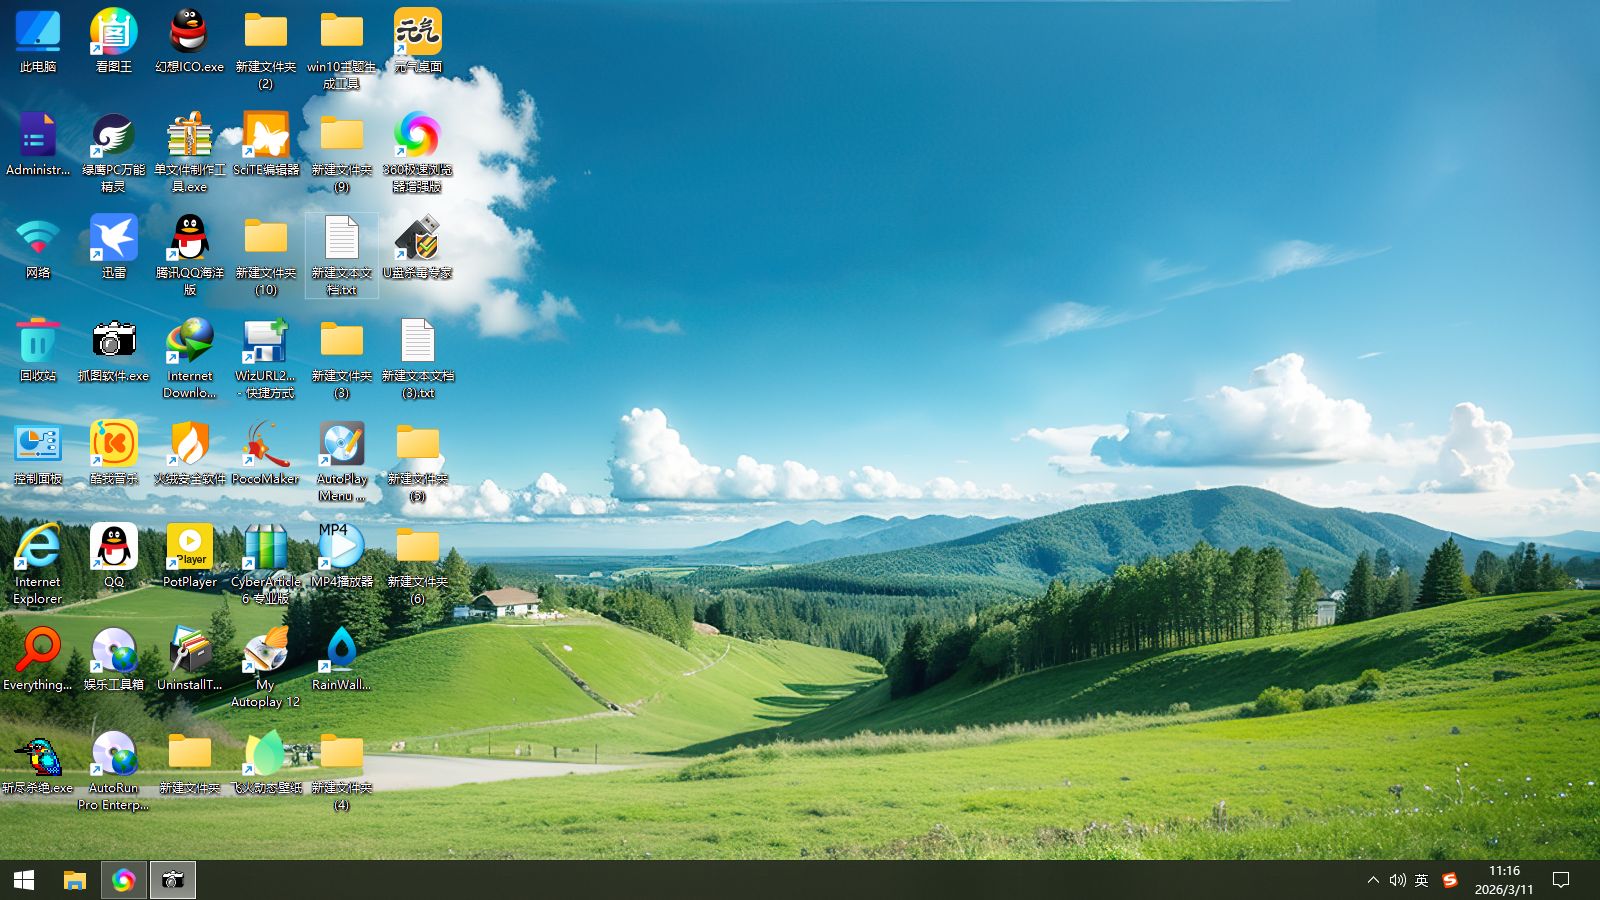Open the volume control in system tray
The height and width of the screenshot is (900, 1600).
tap(1397, 880)
